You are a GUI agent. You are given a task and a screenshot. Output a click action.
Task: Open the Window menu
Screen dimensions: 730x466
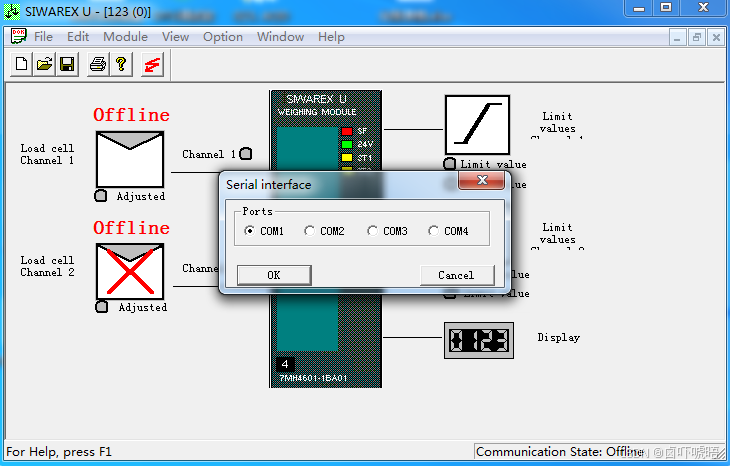(x=280, y=36)
